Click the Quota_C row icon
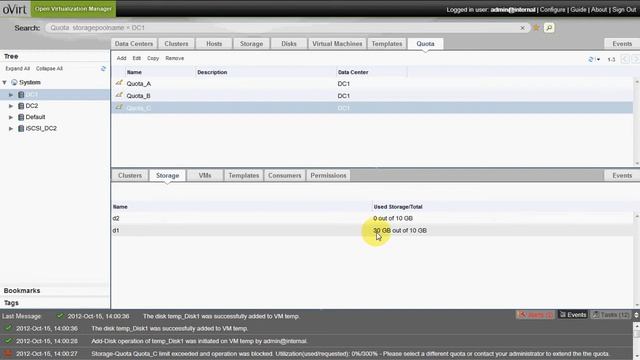 [x=119, y=107]
